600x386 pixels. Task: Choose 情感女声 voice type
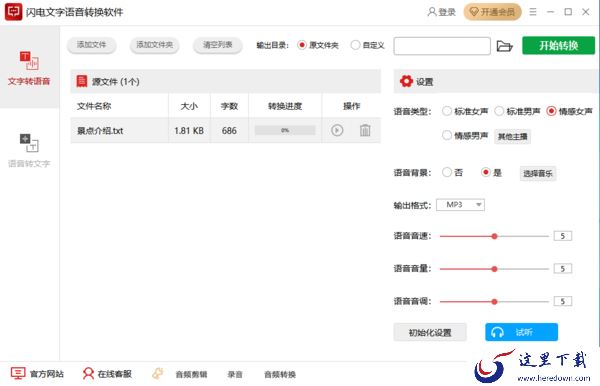click(x=551, y=111)
